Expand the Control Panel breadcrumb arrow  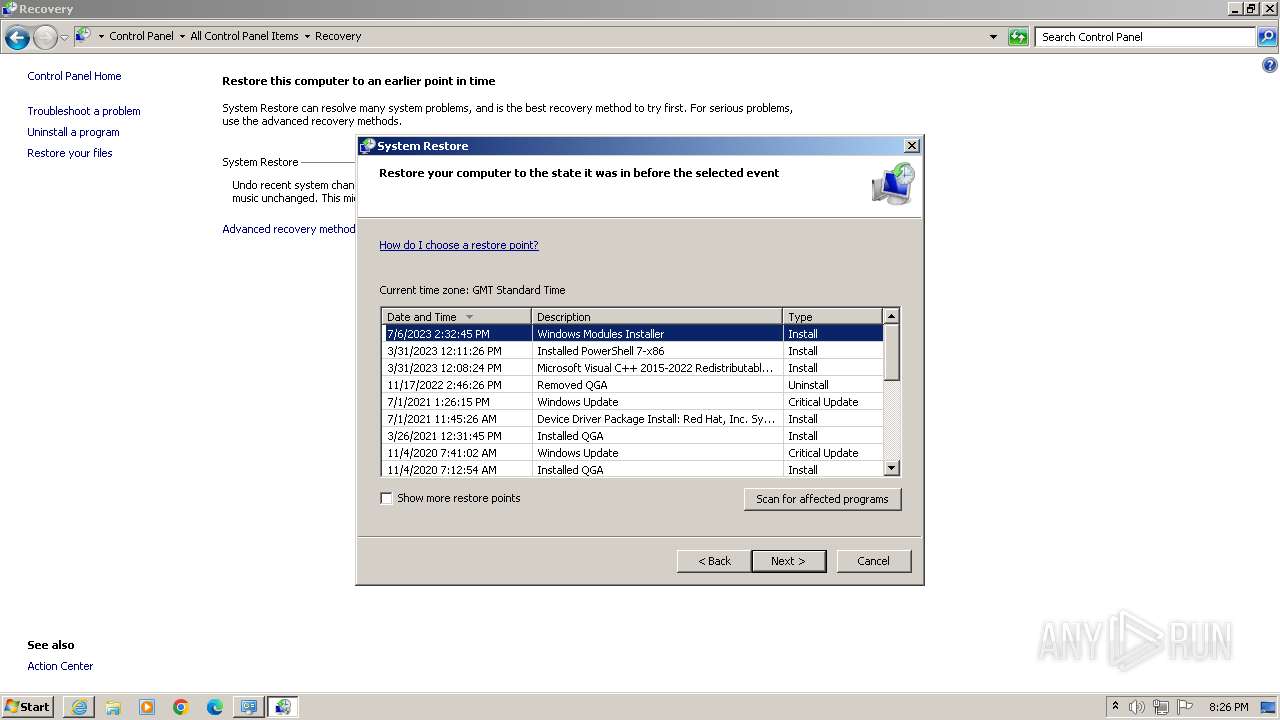click(x=182, y=36)
